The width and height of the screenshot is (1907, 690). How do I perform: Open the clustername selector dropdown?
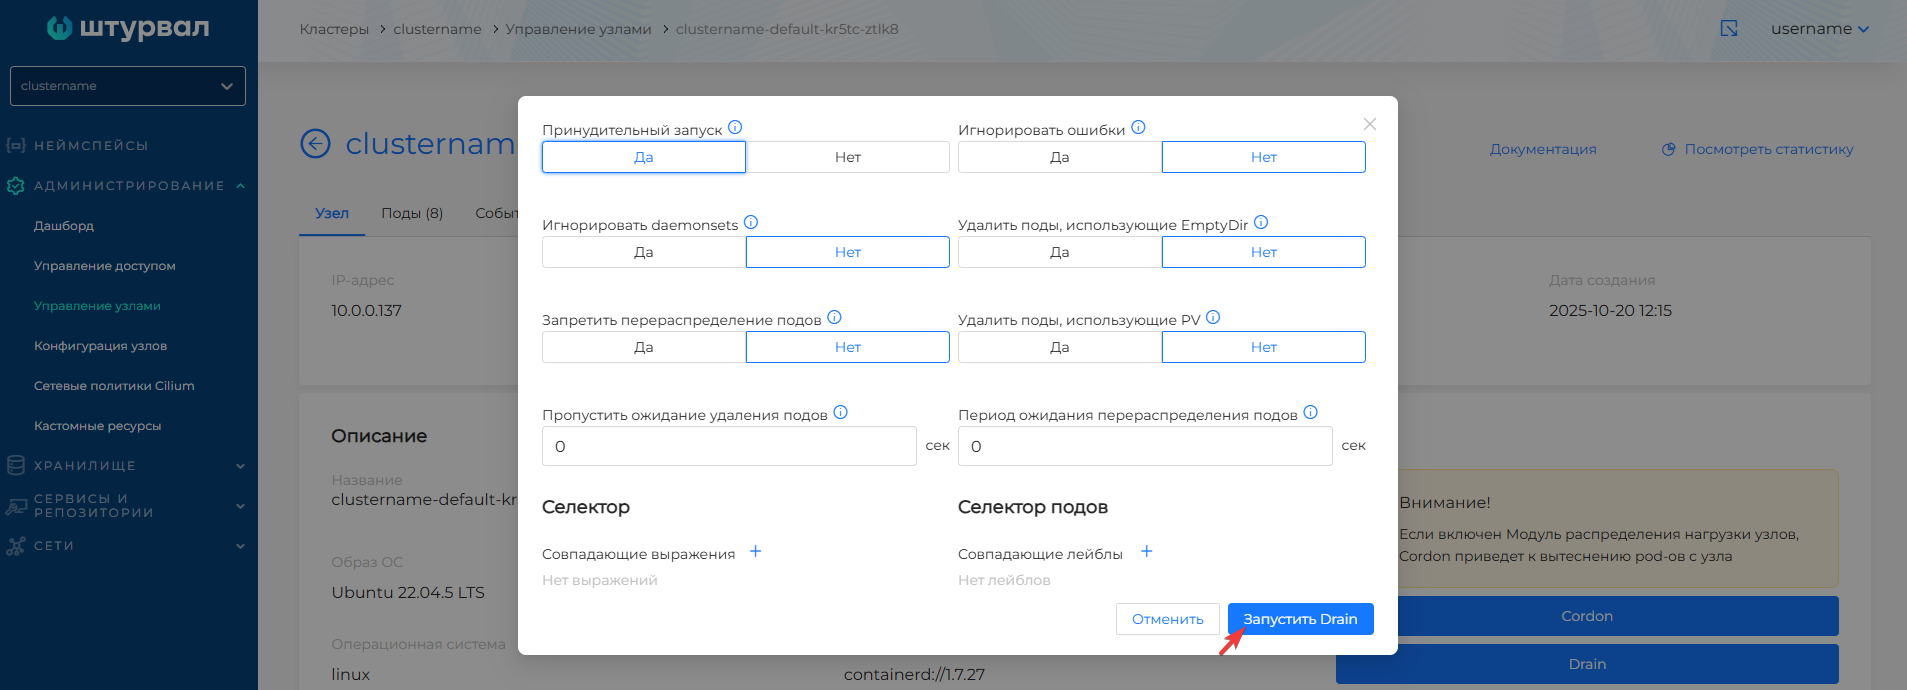point(127,86)
